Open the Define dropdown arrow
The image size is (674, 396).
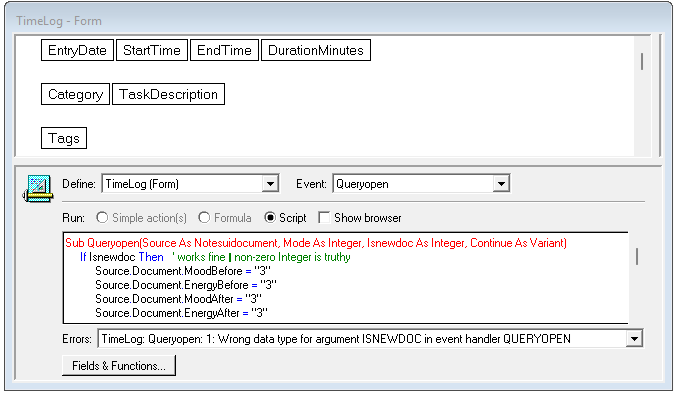[270, 184]
